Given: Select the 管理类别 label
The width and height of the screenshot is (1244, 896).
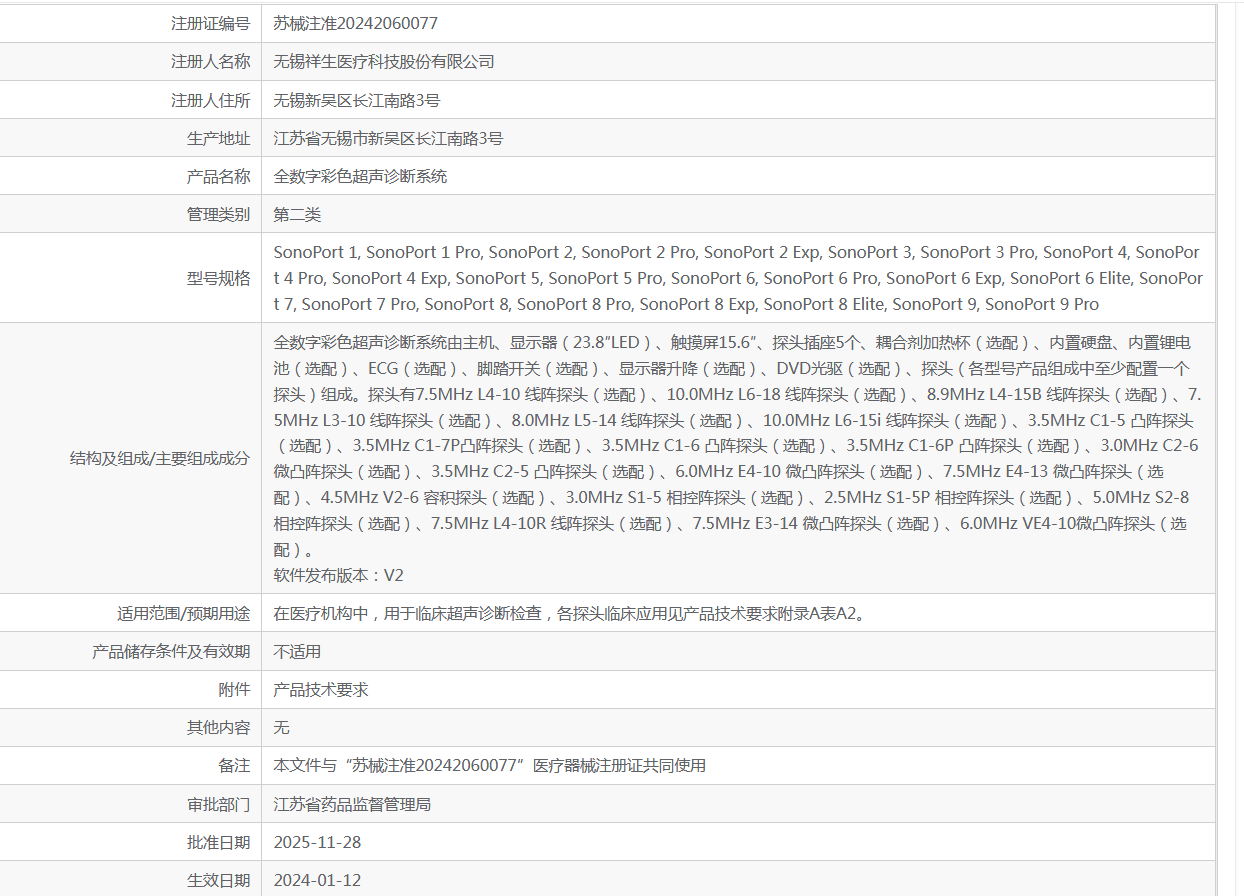Looking at the screenshot, I should click(218, 215).
